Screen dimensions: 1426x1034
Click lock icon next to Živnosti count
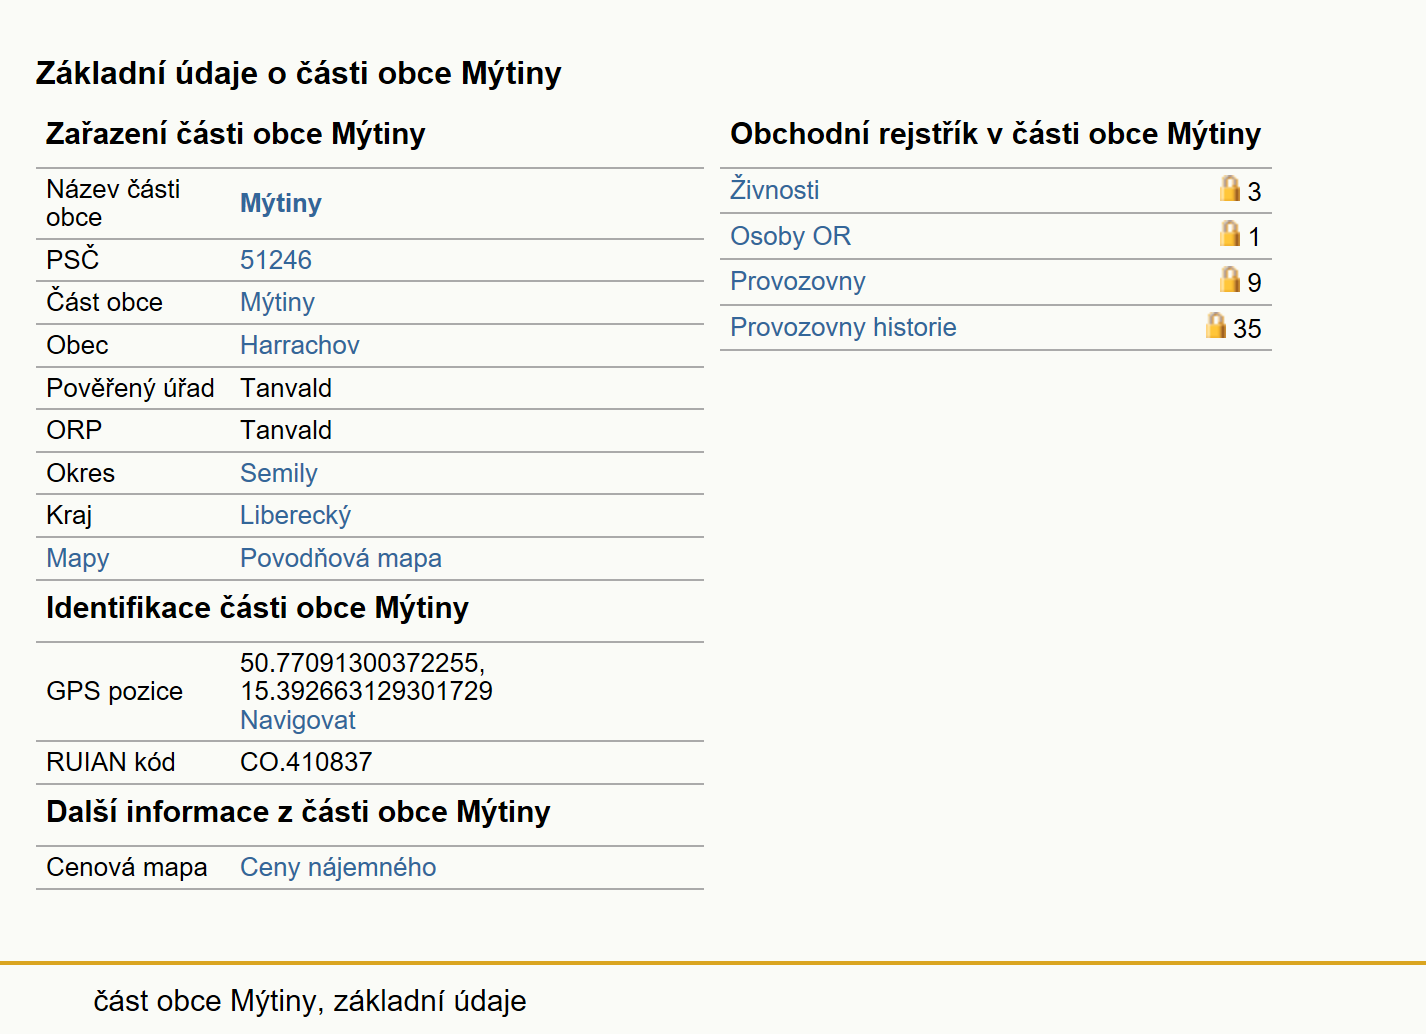1229,188
